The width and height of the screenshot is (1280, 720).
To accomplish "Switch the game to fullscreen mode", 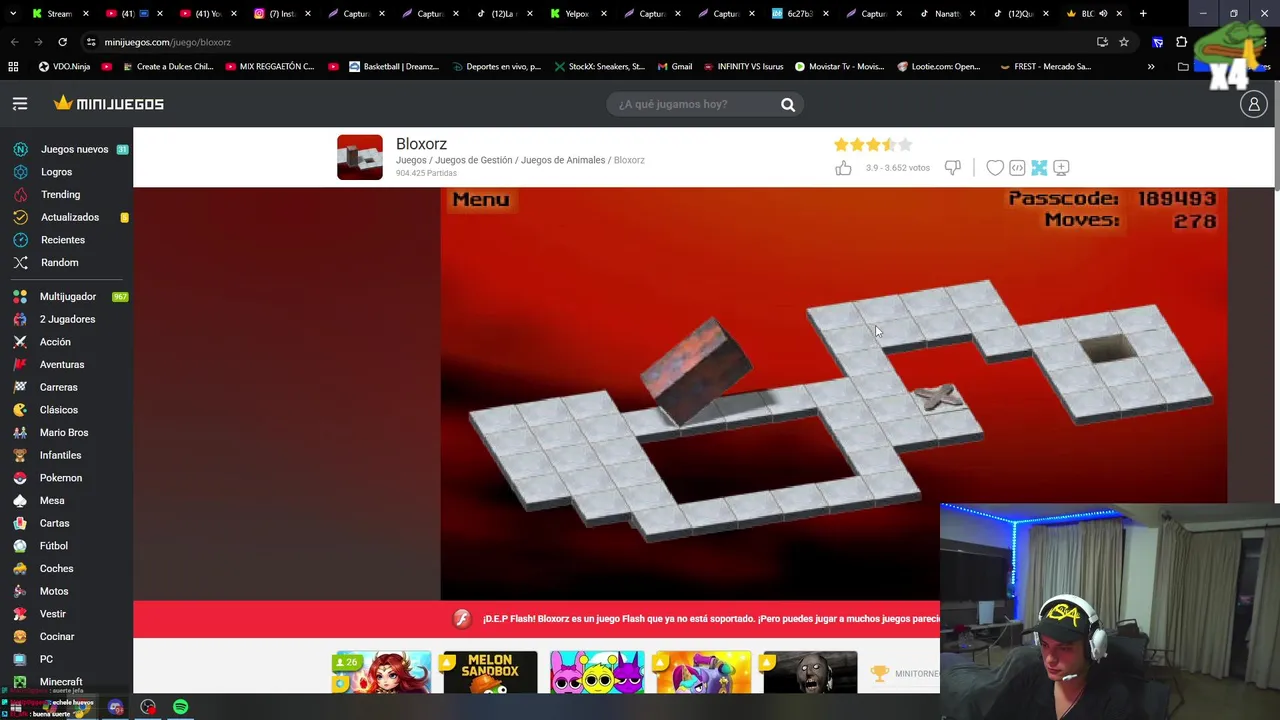I will (x=1039, y=168).
